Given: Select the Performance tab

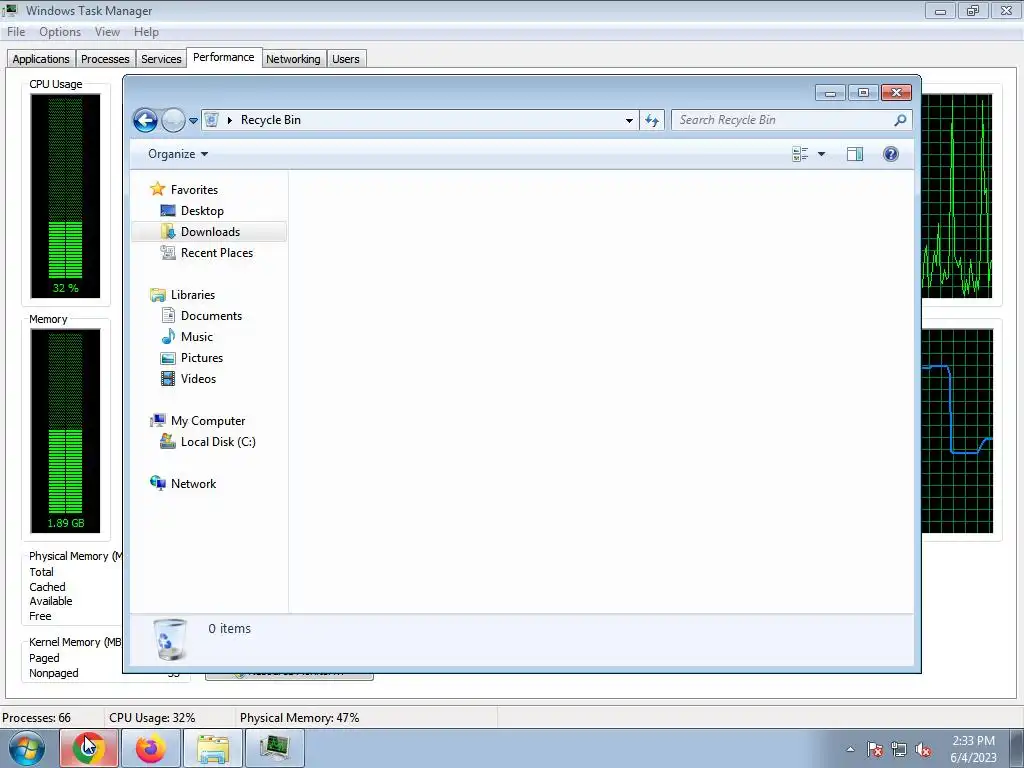Looking at the screenshot, I should [x=224, y=57].
